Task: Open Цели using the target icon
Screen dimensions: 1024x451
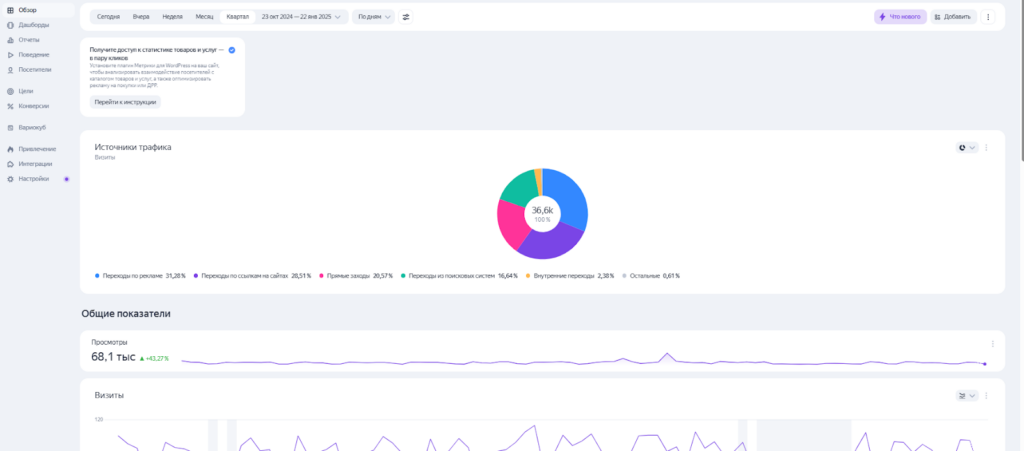Action: (9, 91)
